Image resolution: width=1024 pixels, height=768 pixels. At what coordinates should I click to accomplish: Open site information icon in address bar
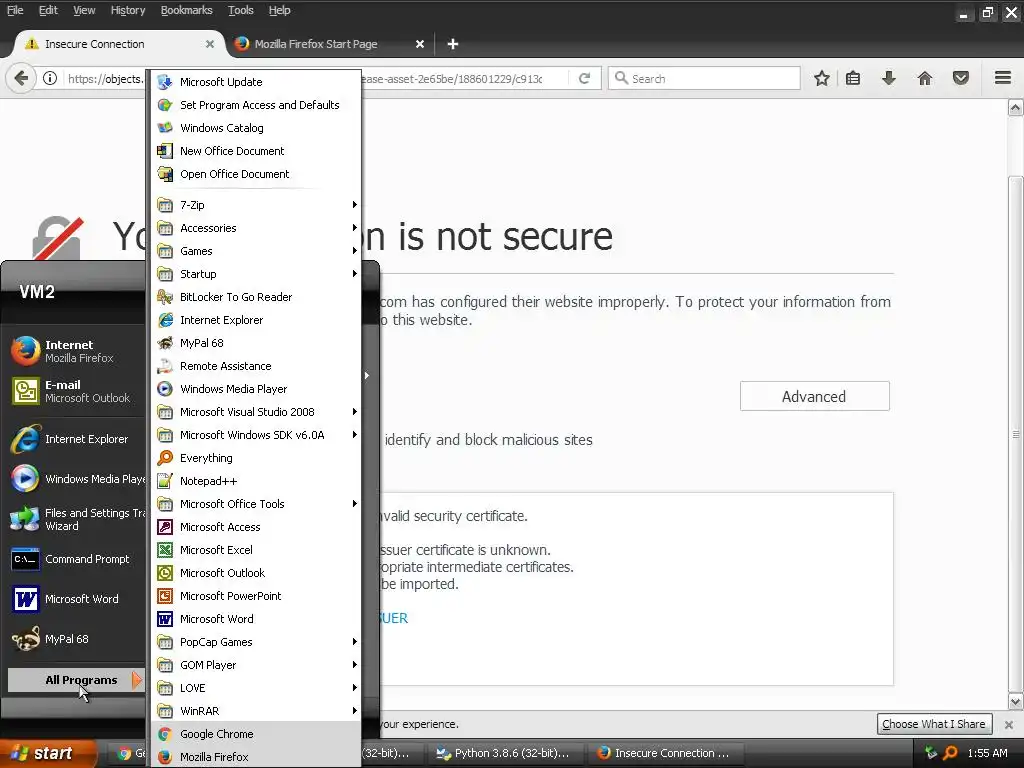(50, 78)
